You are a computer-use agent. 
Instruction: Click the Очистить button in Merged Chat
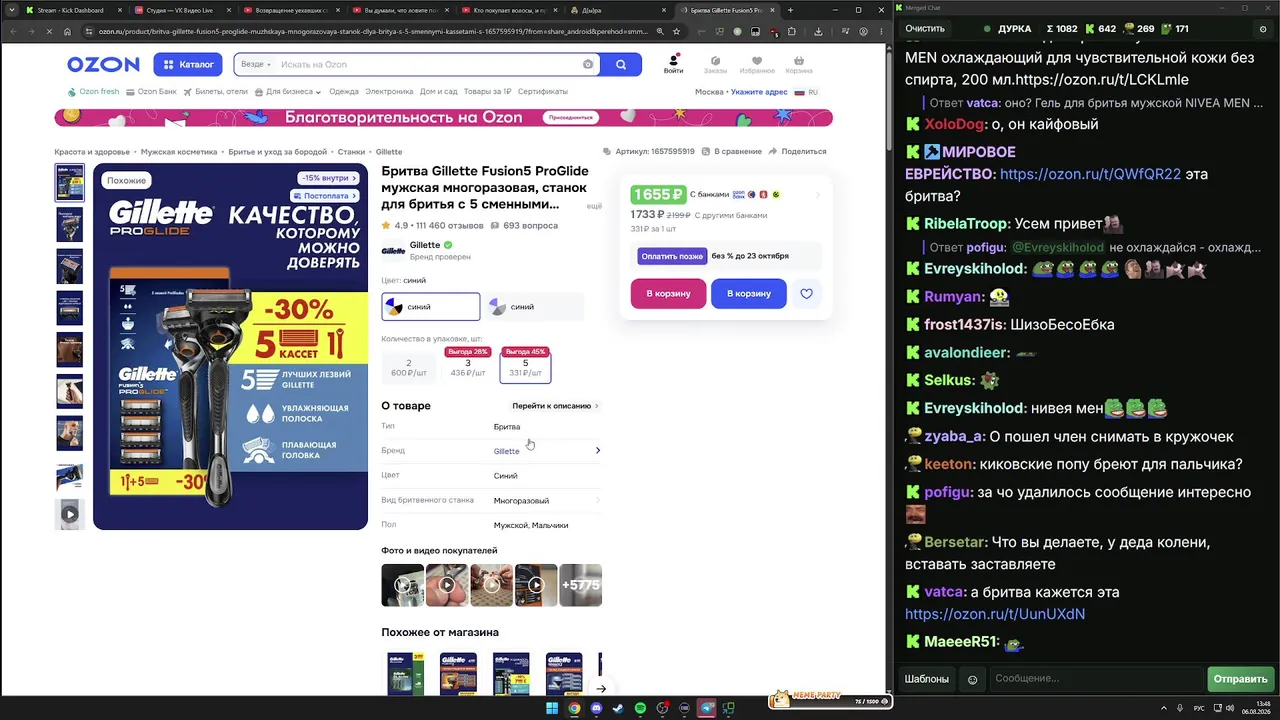(x=925, y=29)
